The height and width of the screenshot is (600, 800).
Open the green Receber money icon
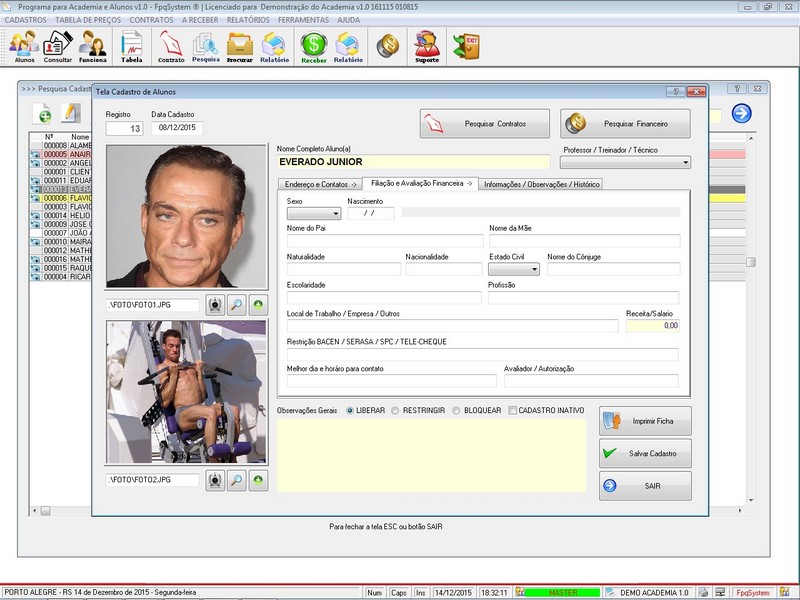point(314,46)
